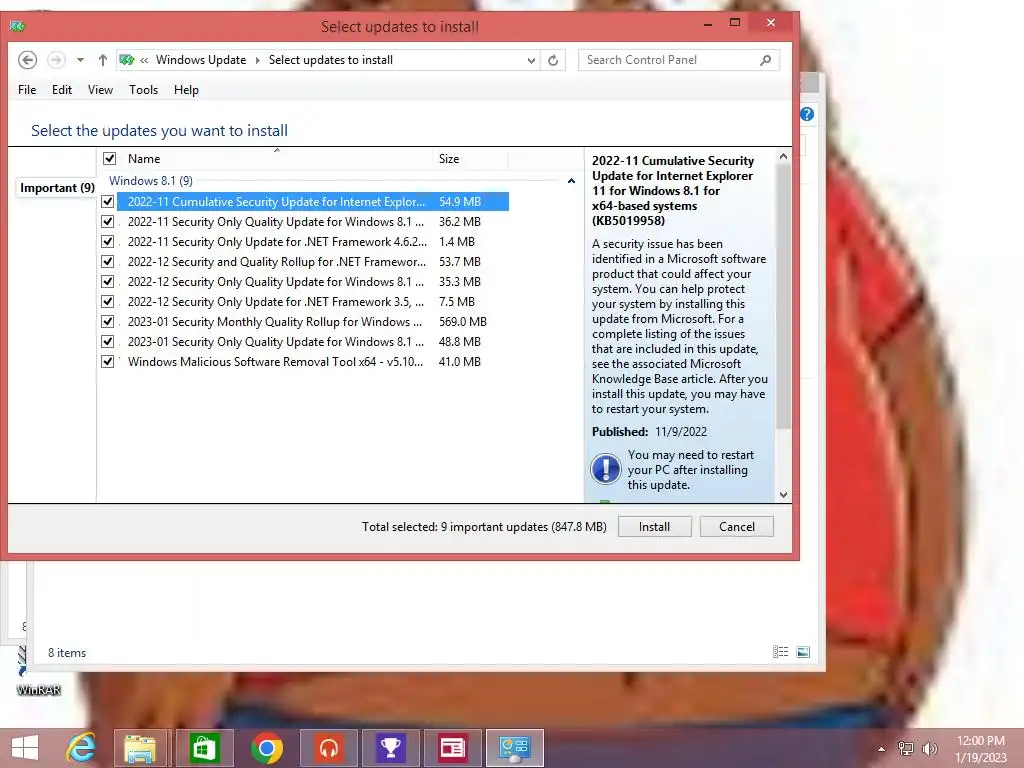This screenshot has height=768, width=1024.
Task: Open the volume speaker tray icon
Action: (929, 749)
